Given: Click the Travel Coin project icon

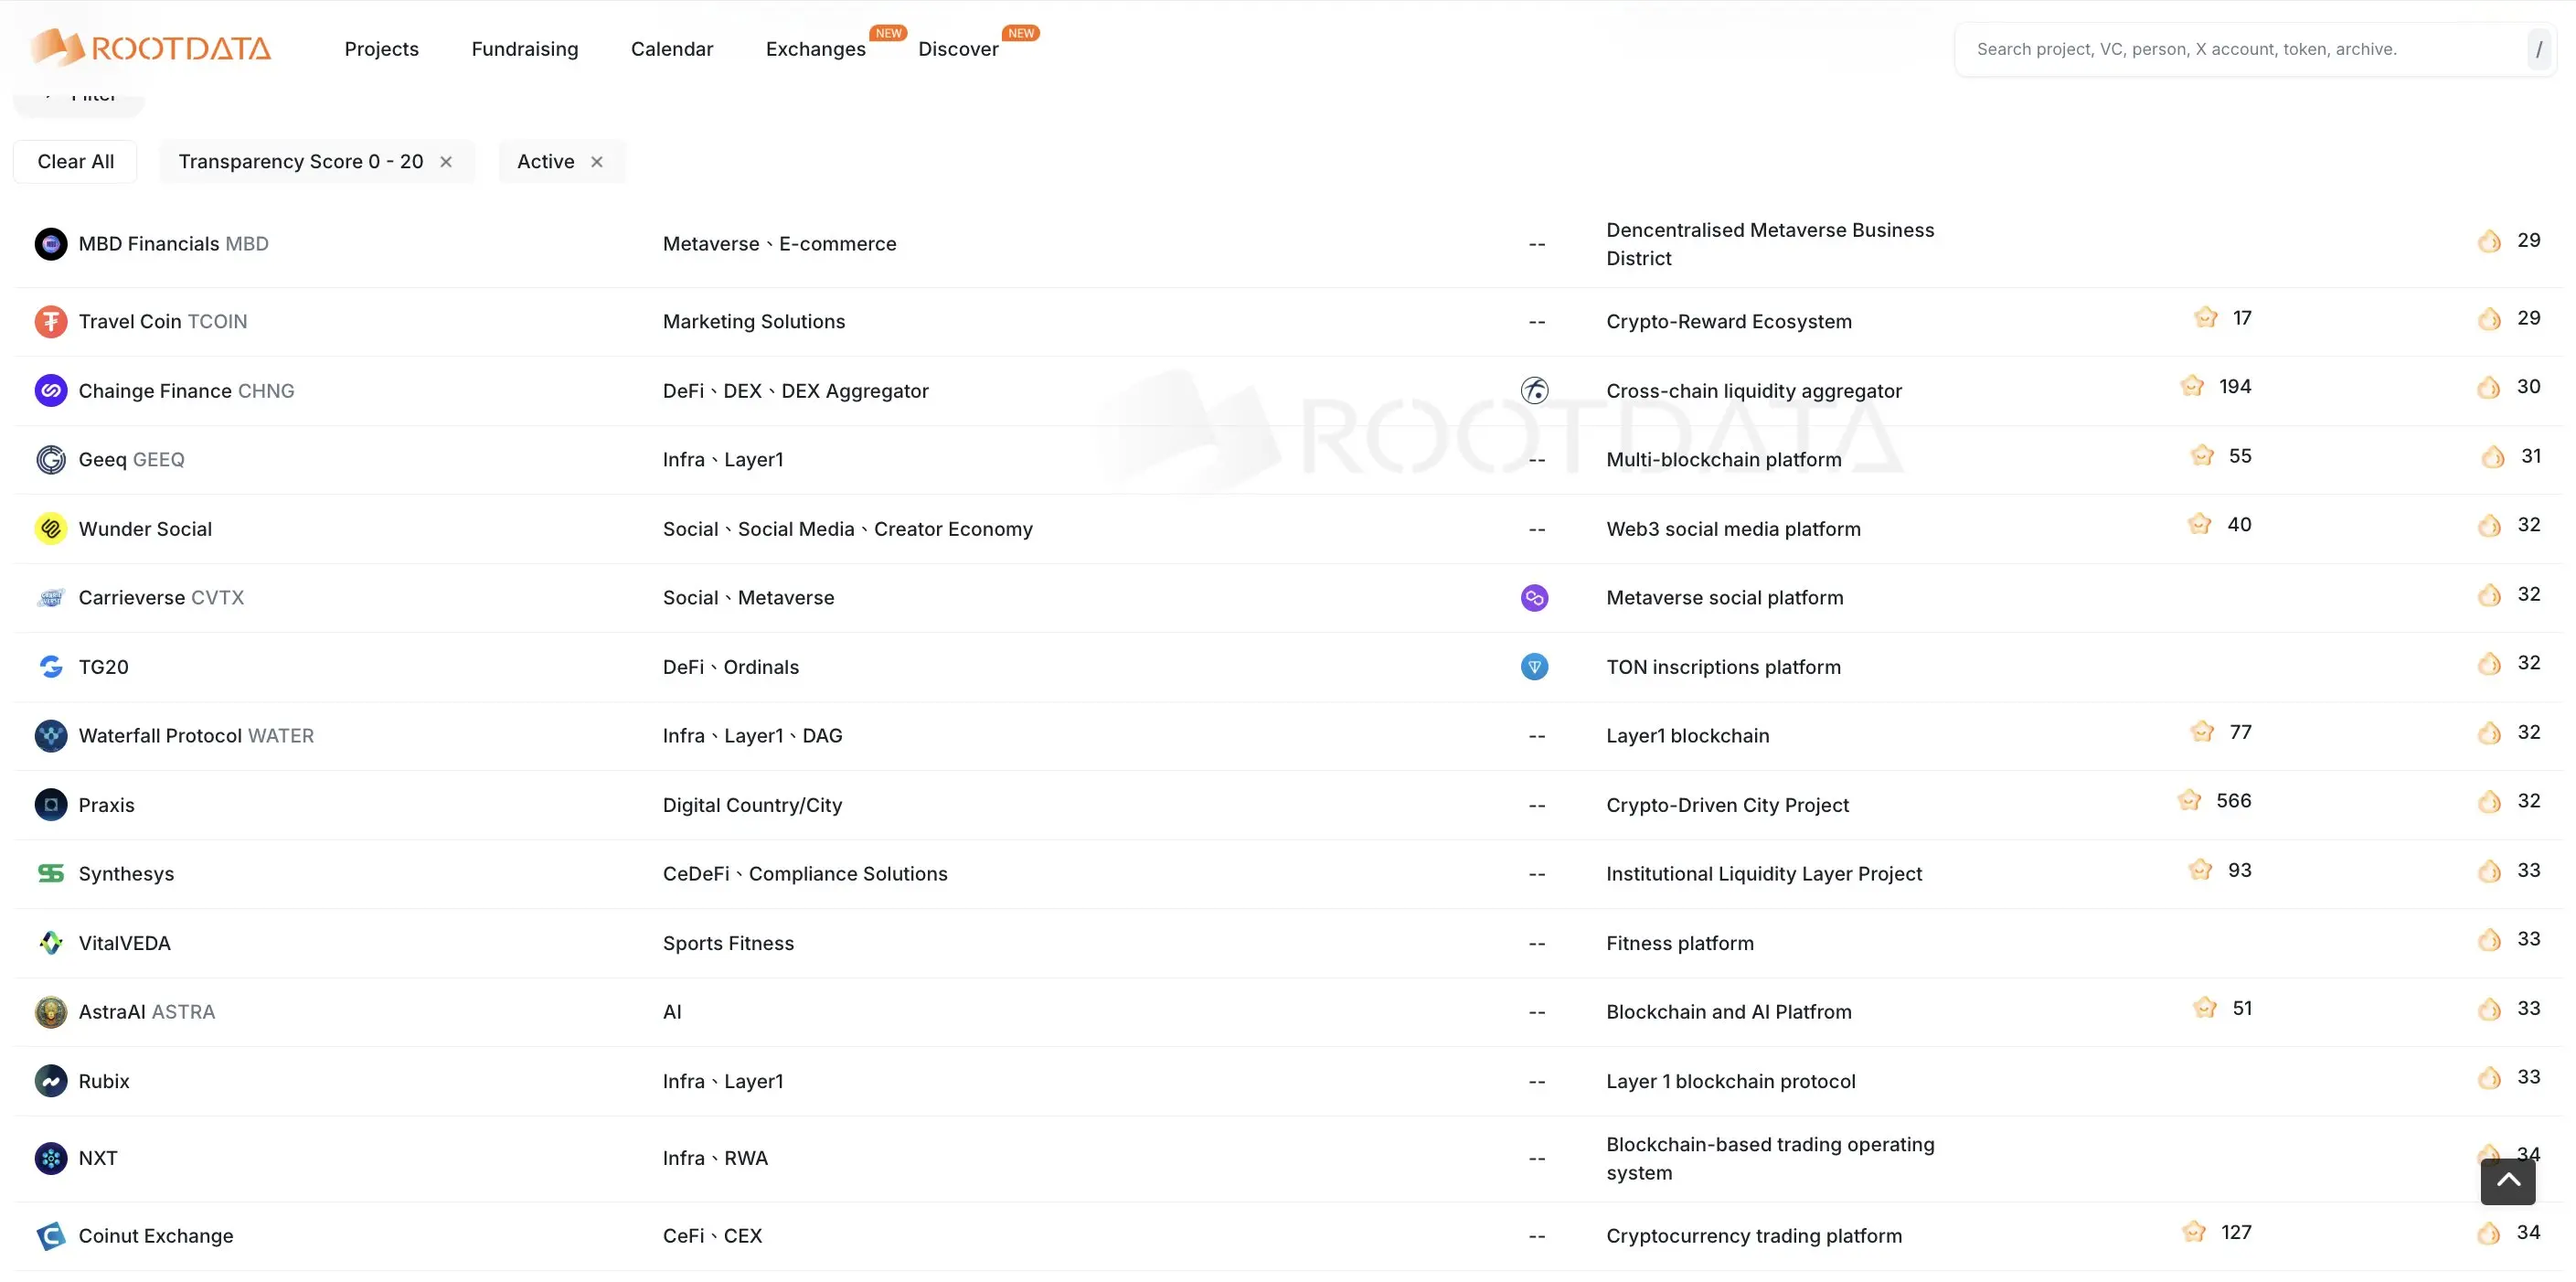Looking at the screenshot, I should click(x=51, y=321).
